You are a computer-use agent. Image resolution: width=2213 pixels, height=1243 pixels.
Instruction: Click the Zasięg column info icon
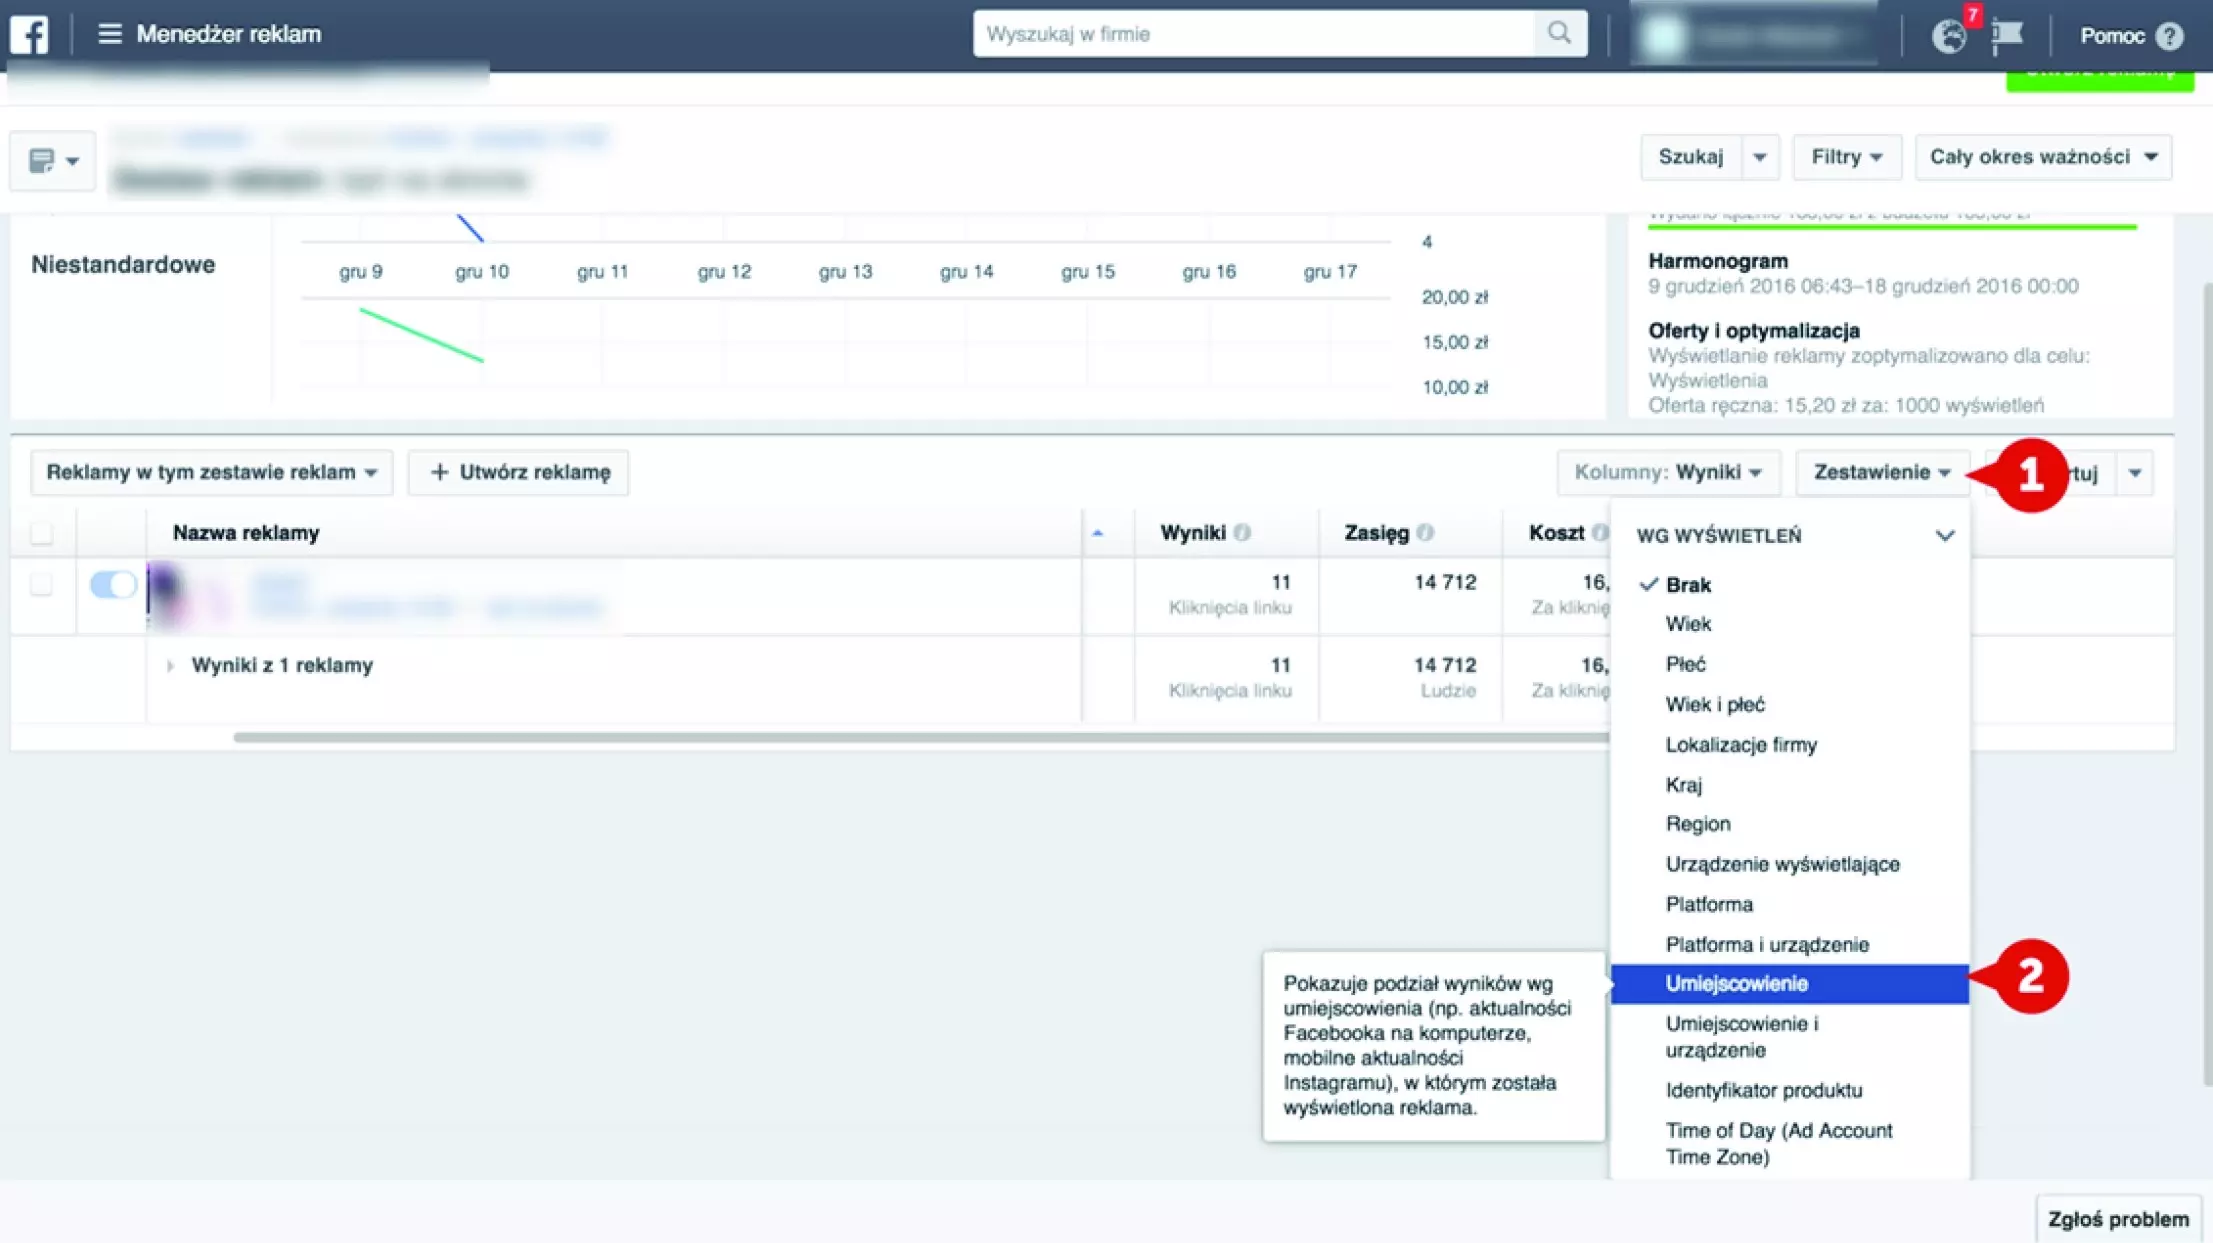point(1425,533)
